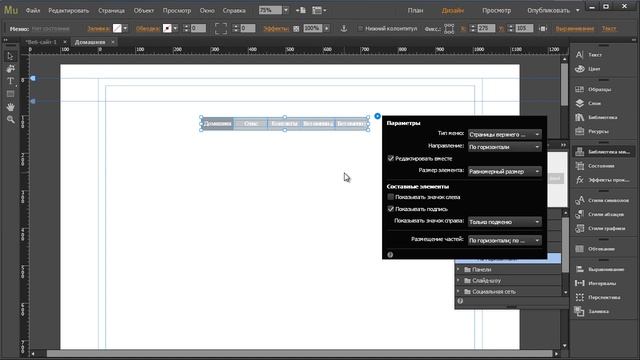Expand the Социальная сеть folder
Viewport: 640px width, 360px height.
(458, 291)
